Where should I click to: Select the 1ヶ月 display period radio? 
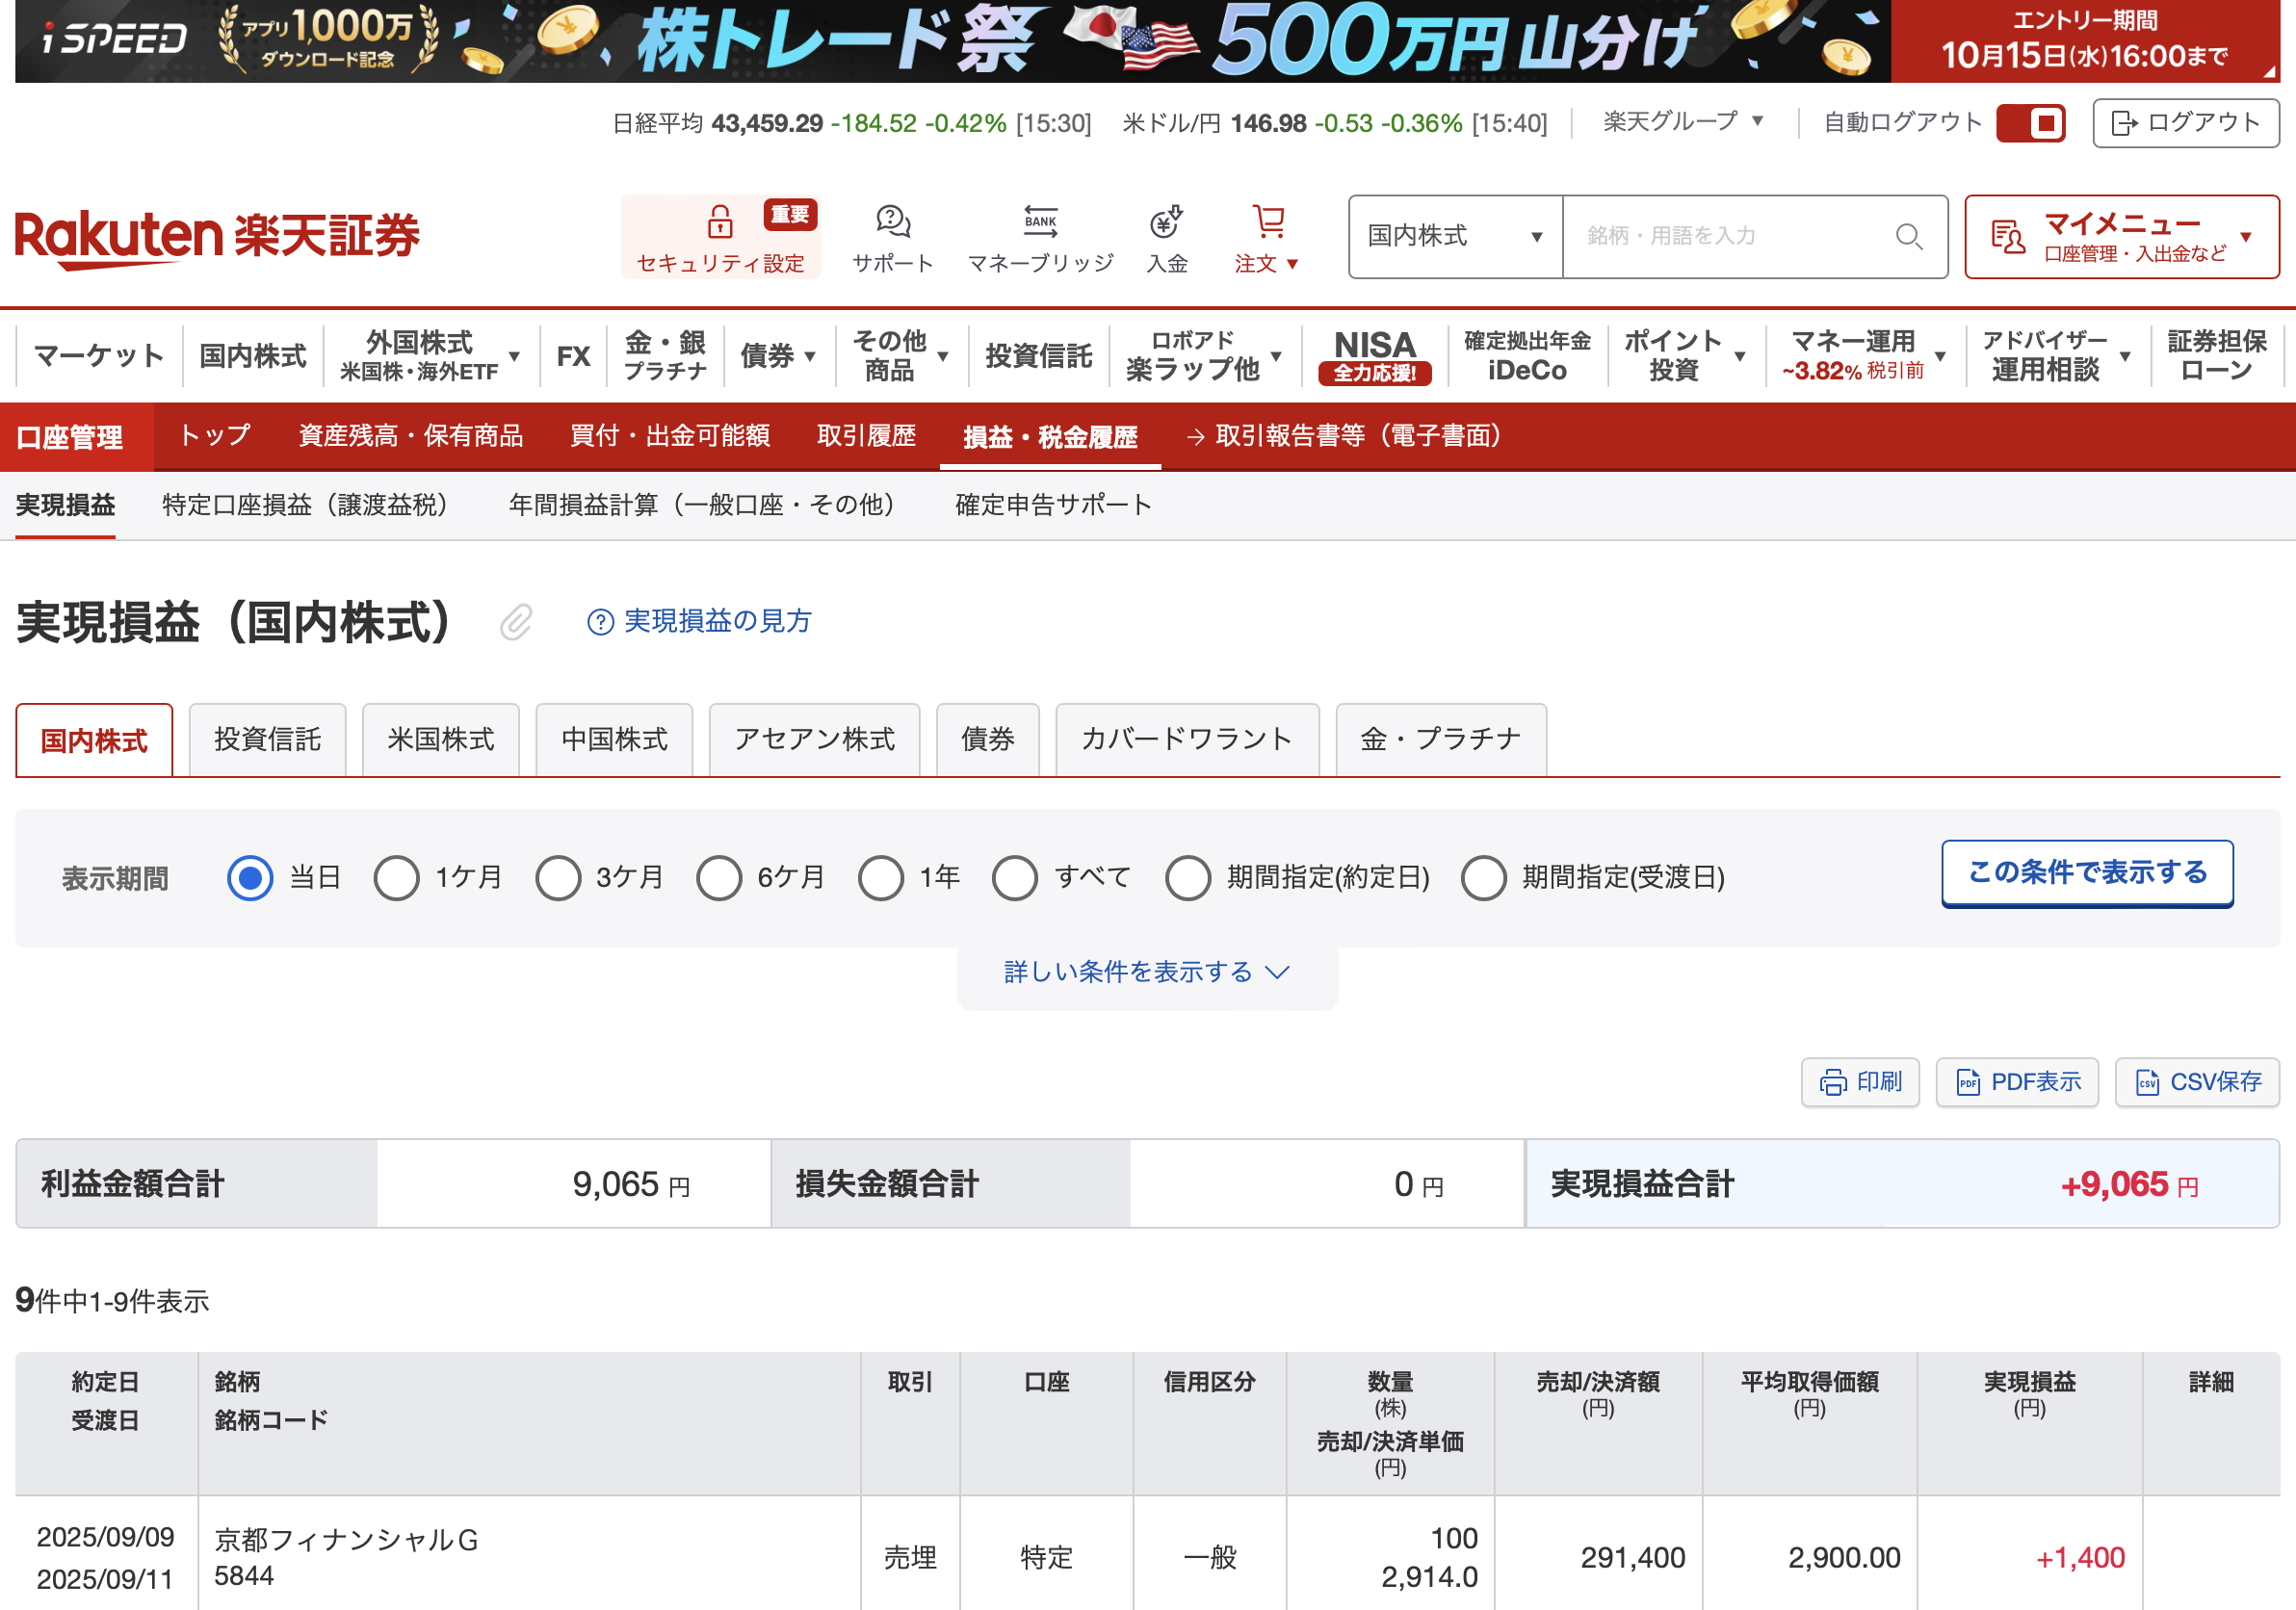397,878
